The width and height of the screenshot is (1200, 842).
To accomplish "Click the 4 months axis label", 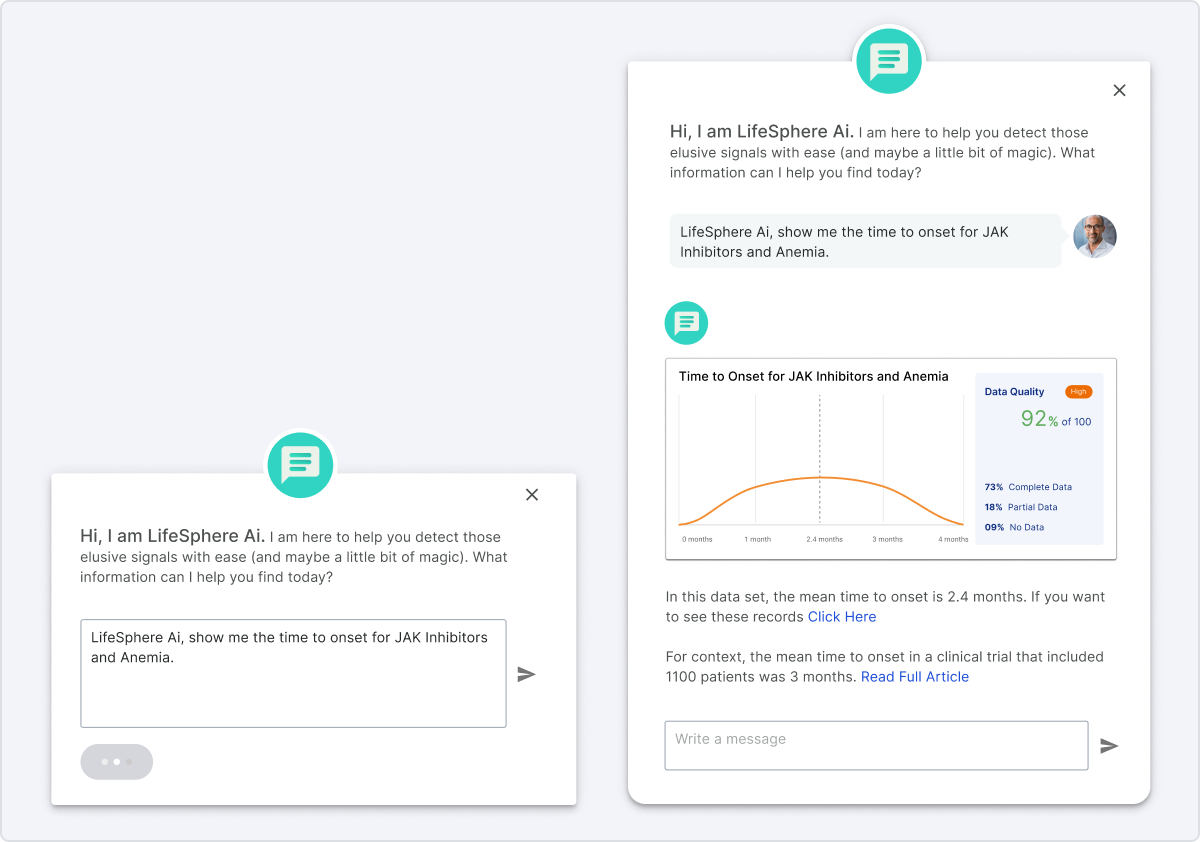I will [953, 539].
